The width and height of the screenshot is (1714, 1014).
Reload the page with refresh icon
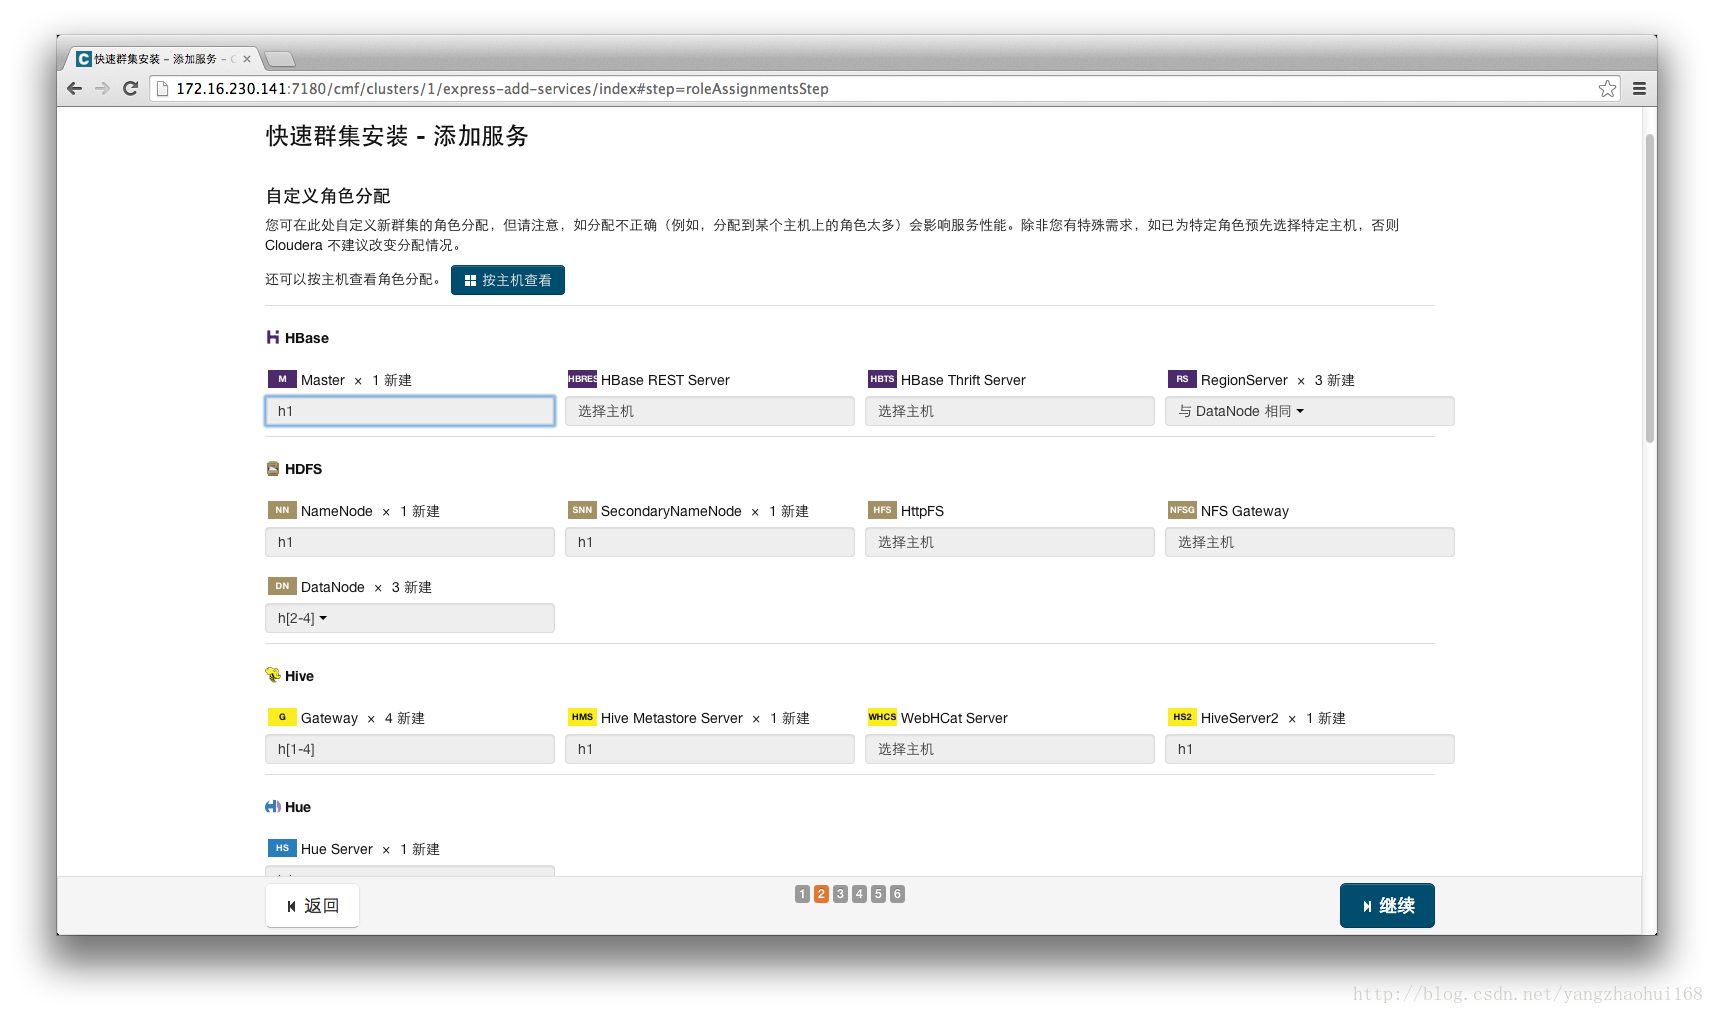click(x=130, y=89)
